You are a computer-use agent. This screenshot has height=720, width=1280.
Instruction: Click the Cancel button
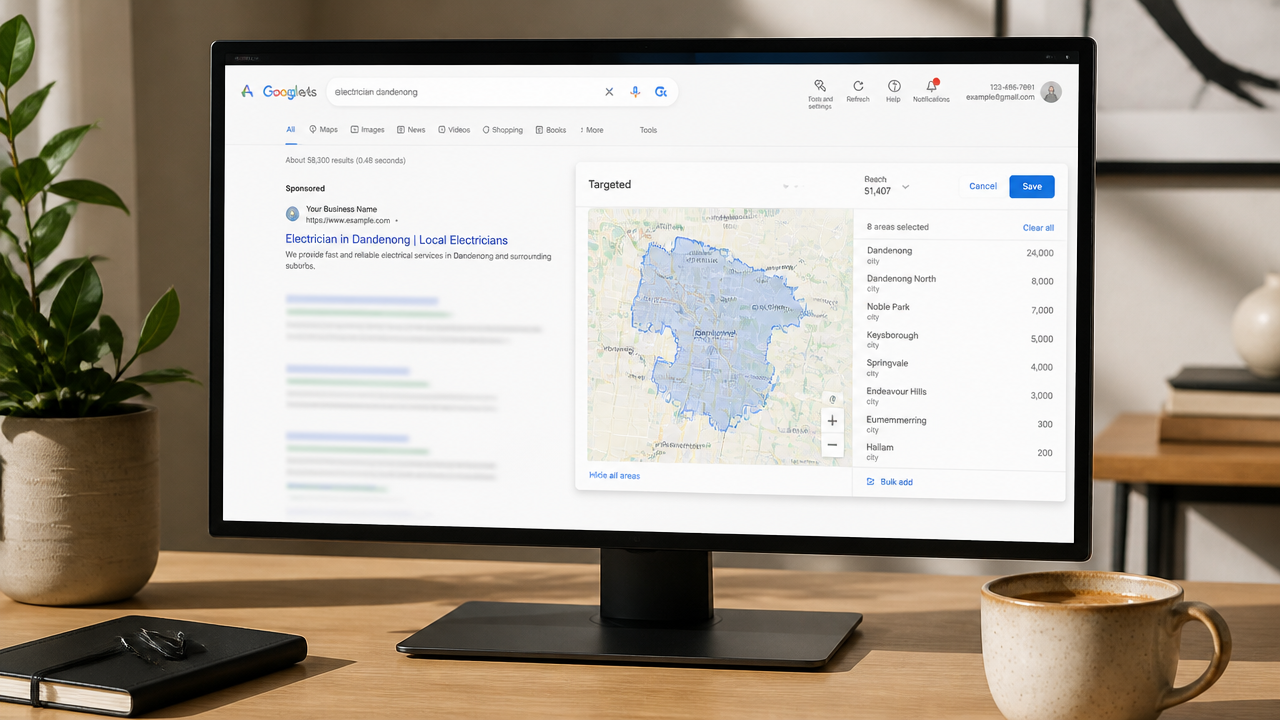point(983,186)
